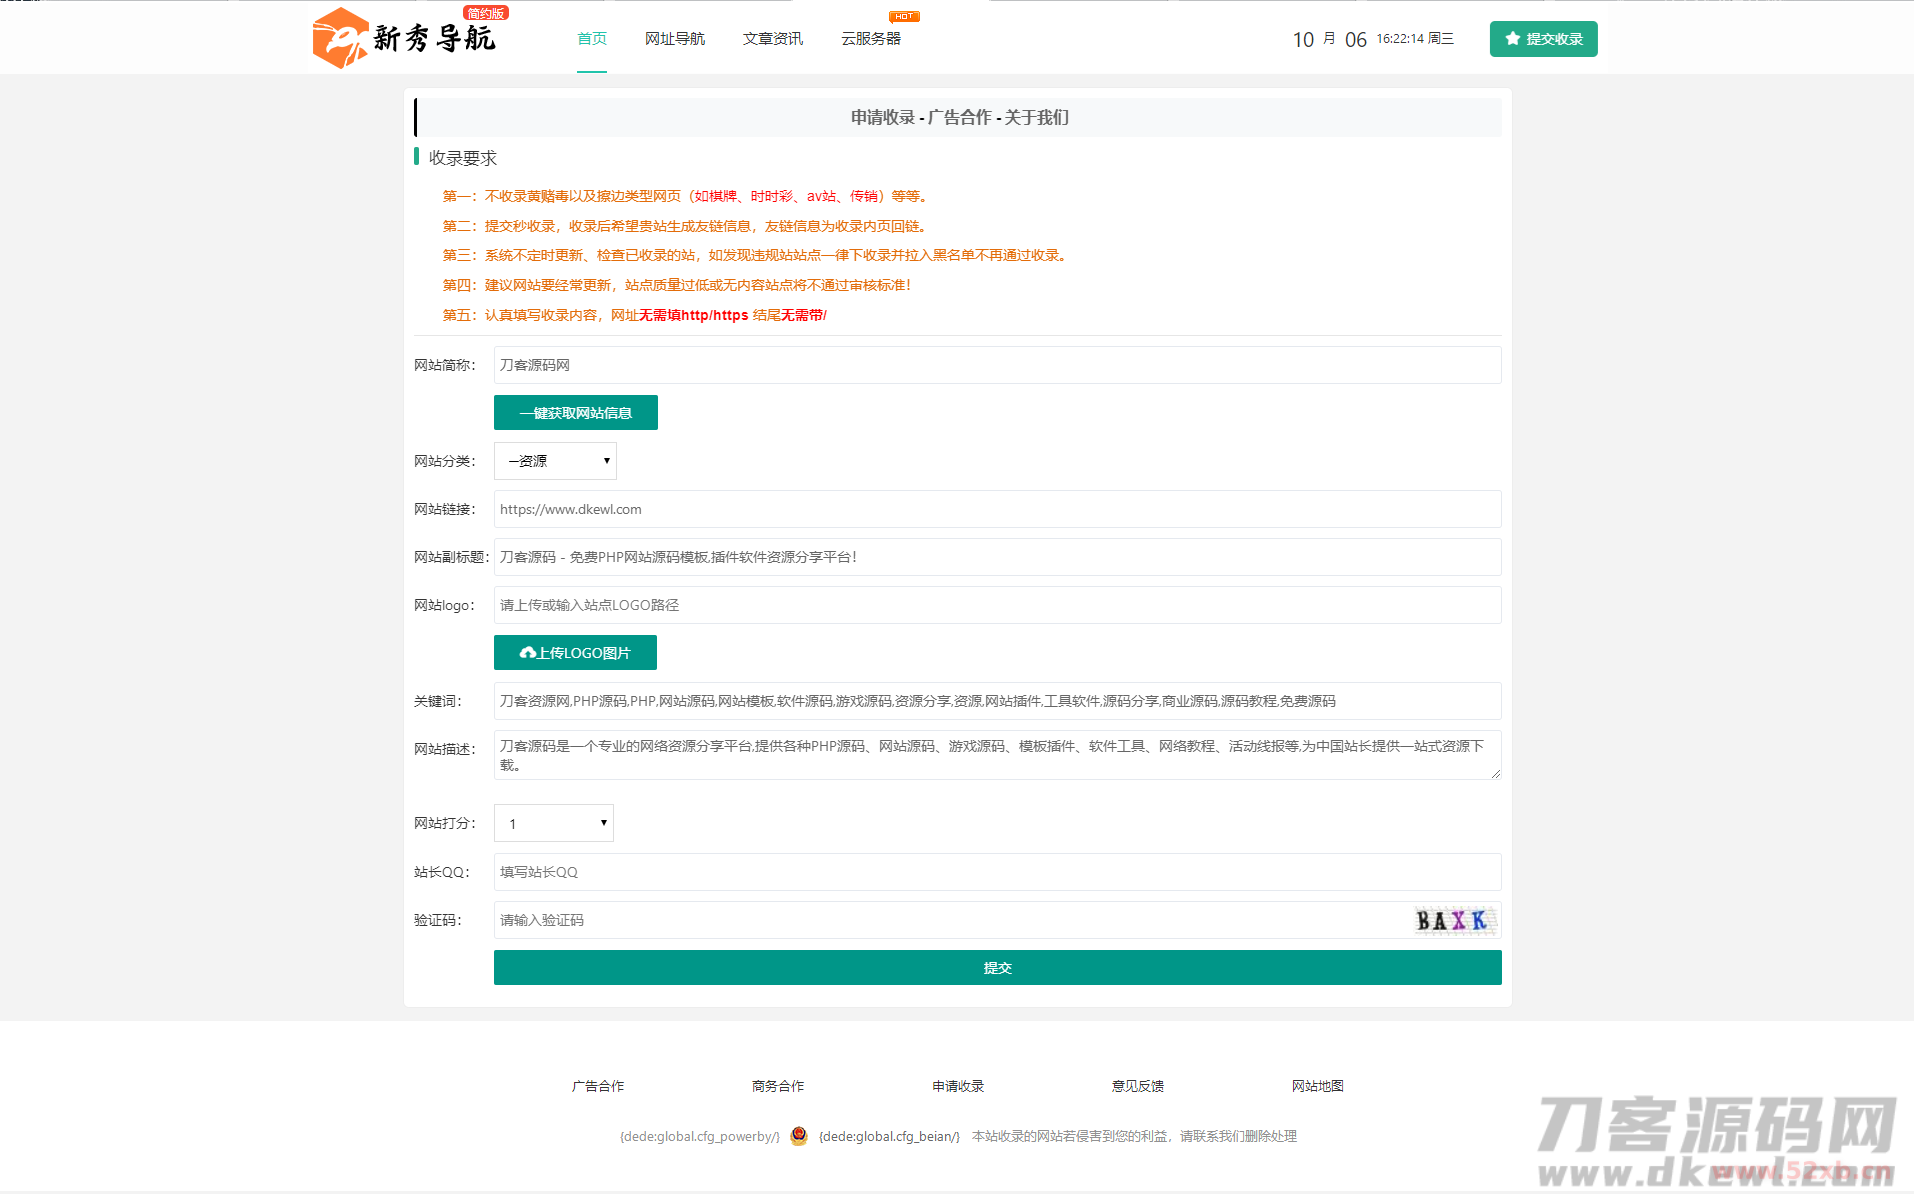Click the 网站logo path input field
1914x1194 pixels.
pos(997,605)
